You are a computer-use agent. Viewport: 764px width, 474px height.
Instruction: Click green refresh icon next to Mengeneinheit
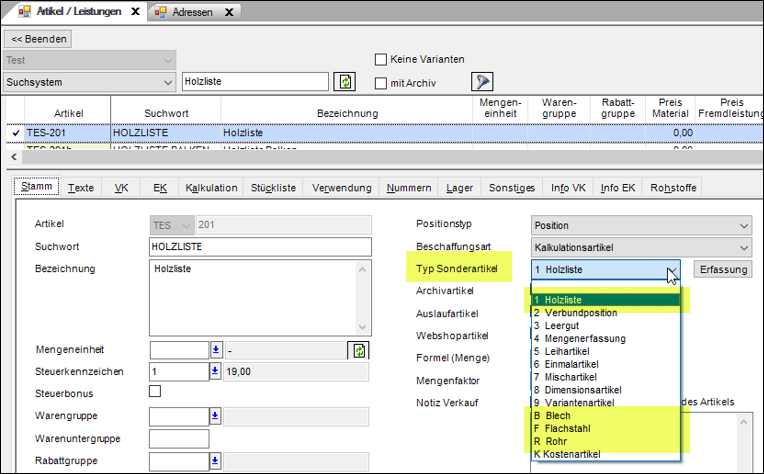(358, 350)
